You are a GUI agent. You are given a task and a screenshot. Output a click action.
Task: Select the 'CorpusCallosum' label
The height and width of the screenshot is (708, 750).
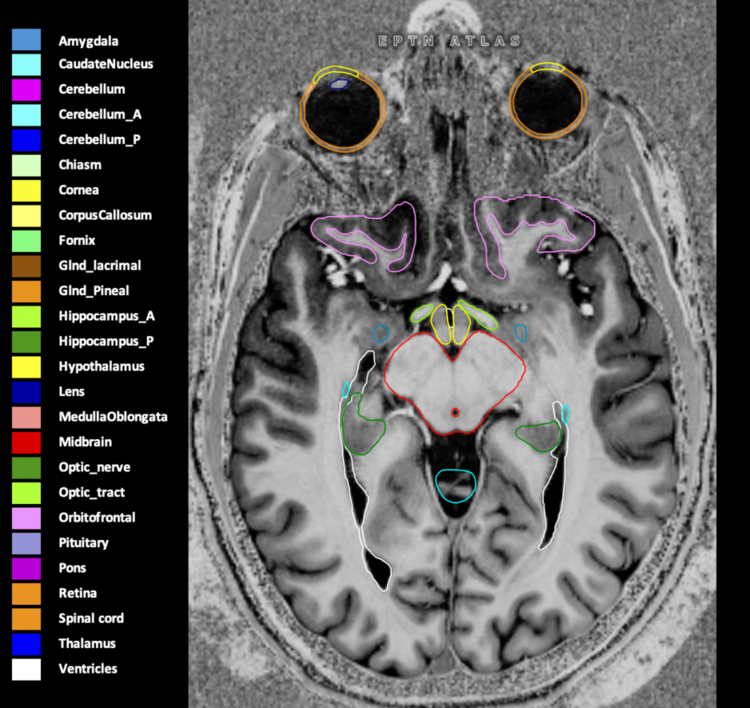point(105,216)
